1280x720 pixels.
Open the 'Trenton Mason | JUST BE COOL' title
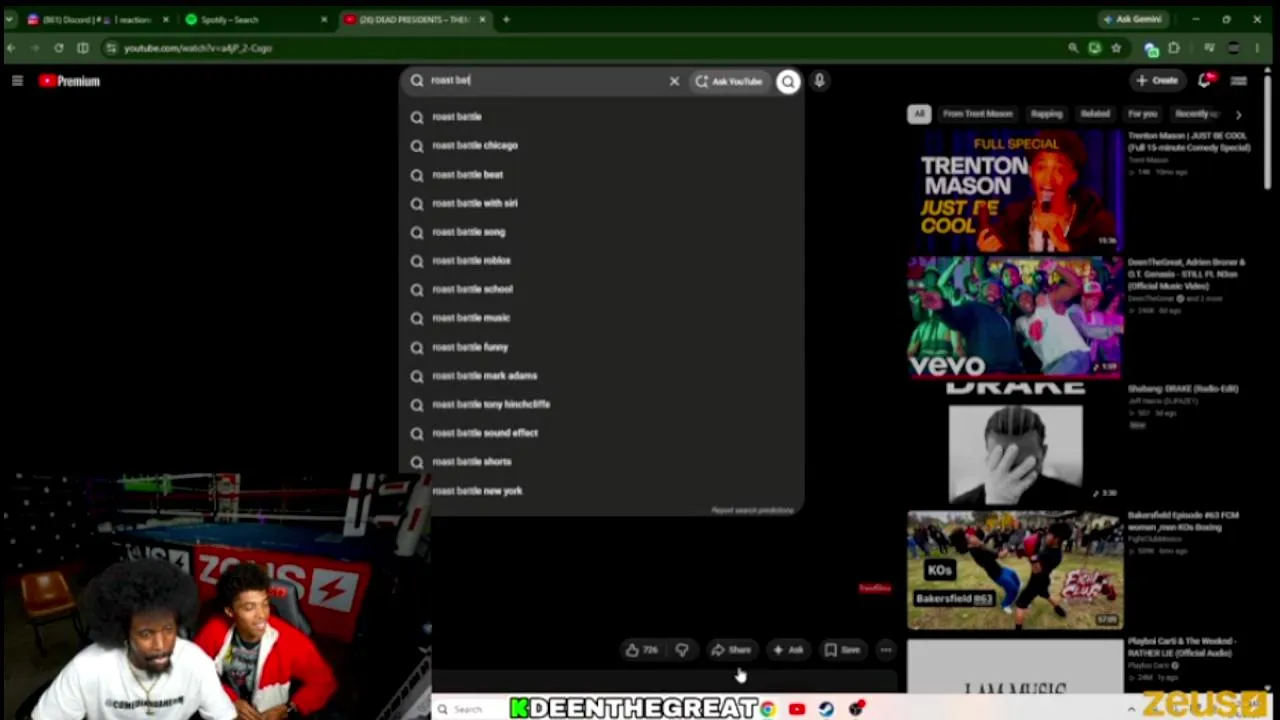tap(1189, 141)
